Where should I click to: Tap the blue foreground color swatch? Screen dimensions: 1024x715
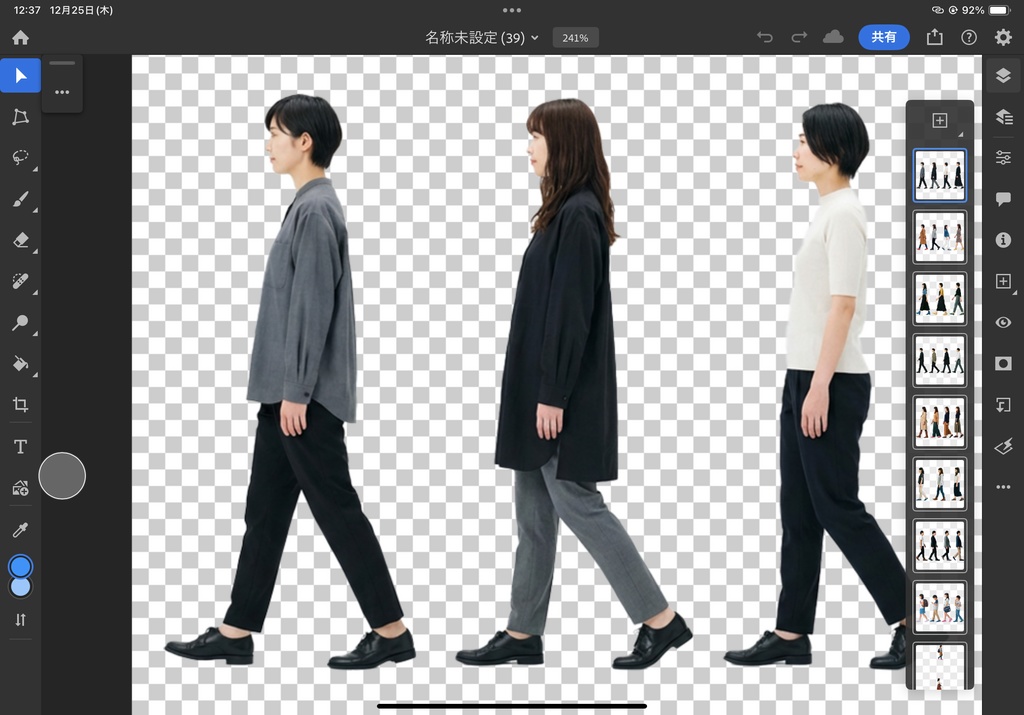point(20,565)
